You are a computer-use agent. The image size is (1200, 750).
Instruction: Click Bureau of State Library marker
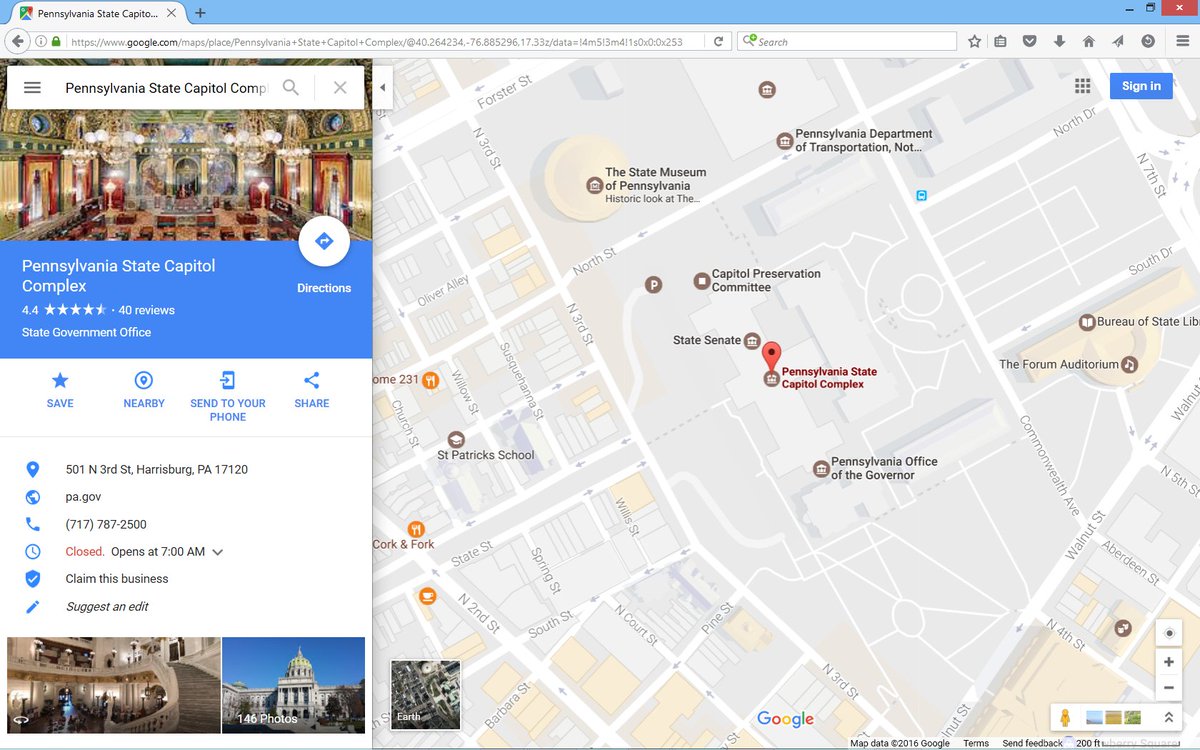click(1087, 322)
